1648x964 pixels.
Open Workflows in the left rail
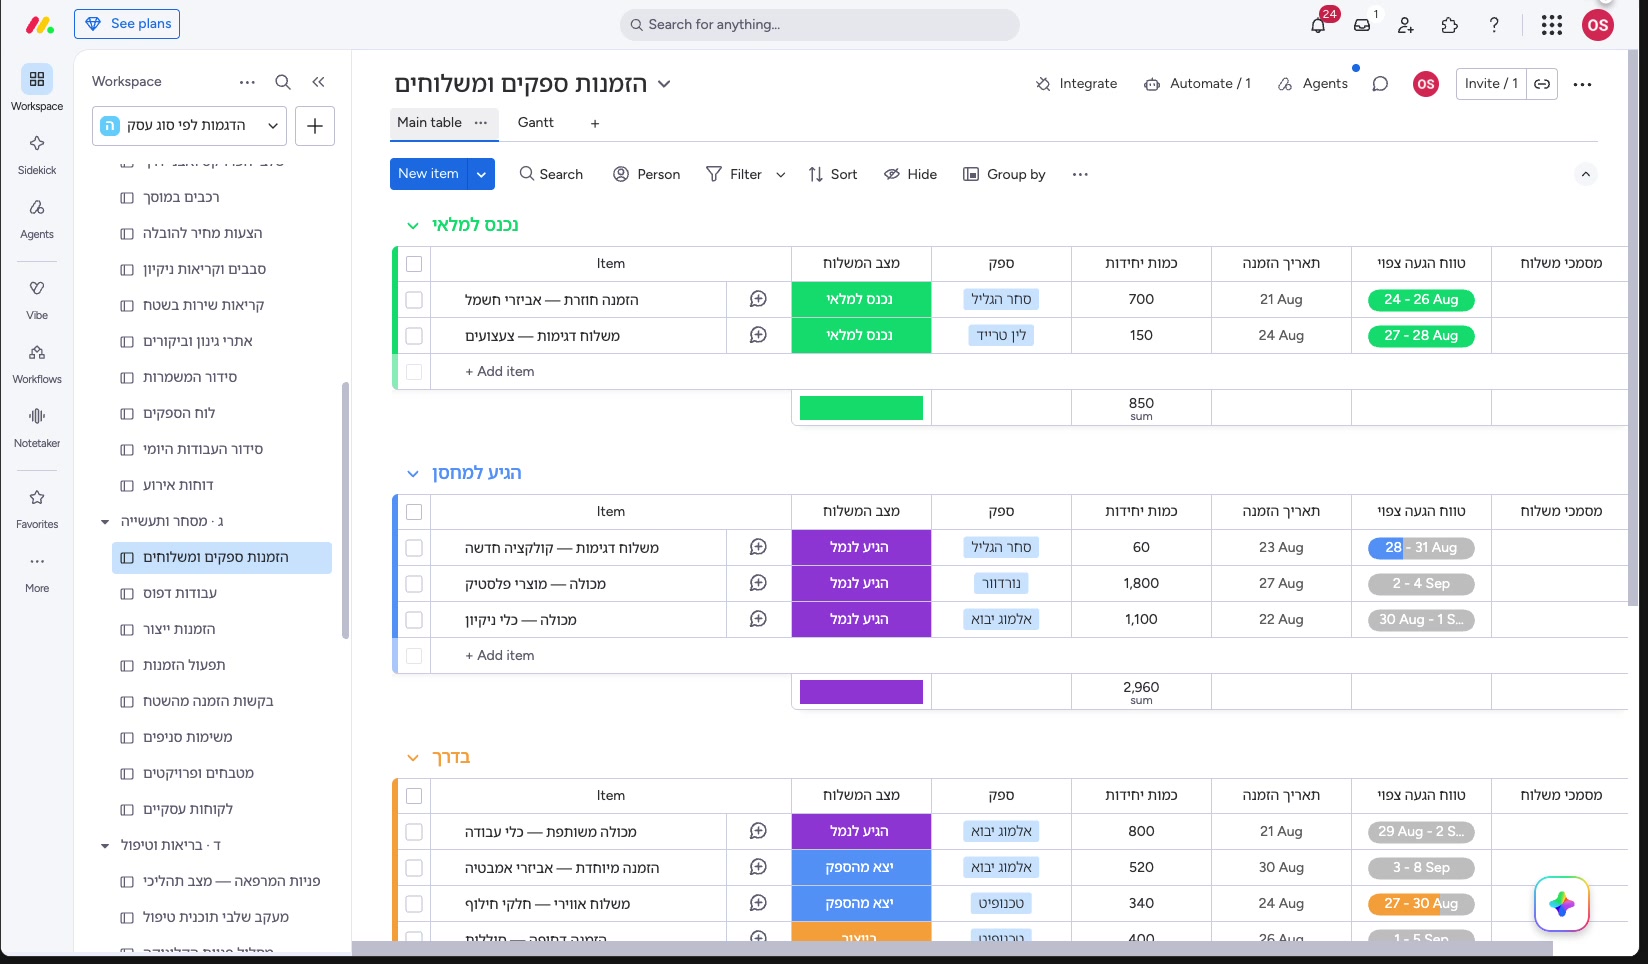[x=37, y=362]
